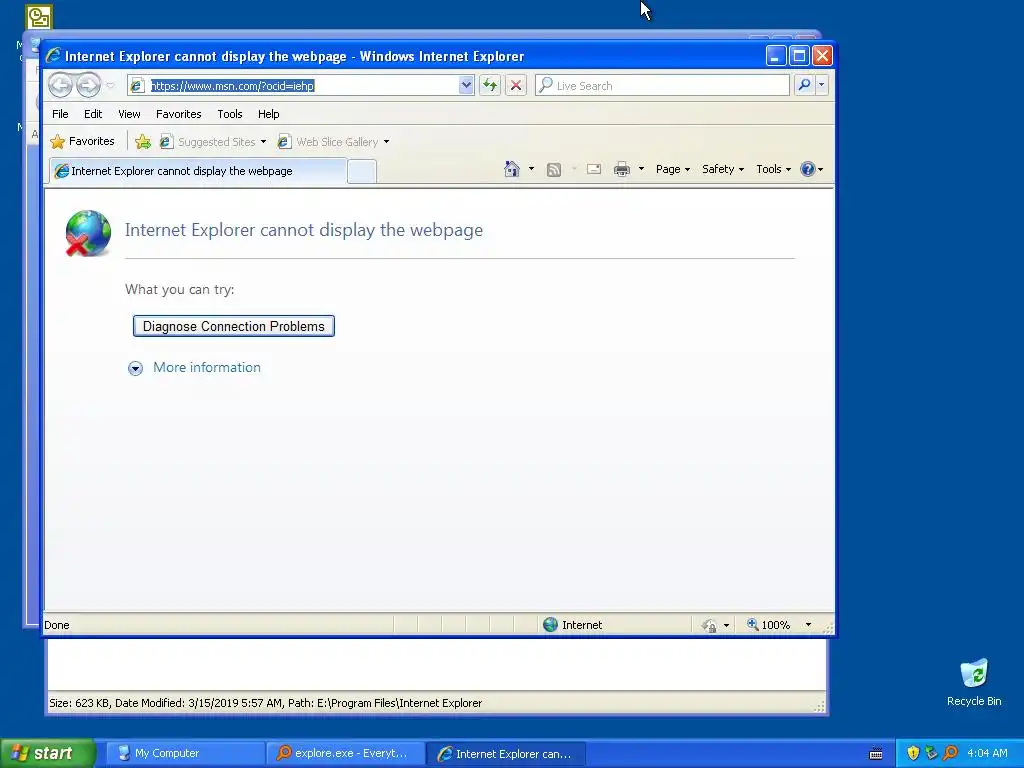Click the Back navigation arrow
The width and height of the screenshot is (1024, 768).
pyautogui.click(x=60, y=85)
